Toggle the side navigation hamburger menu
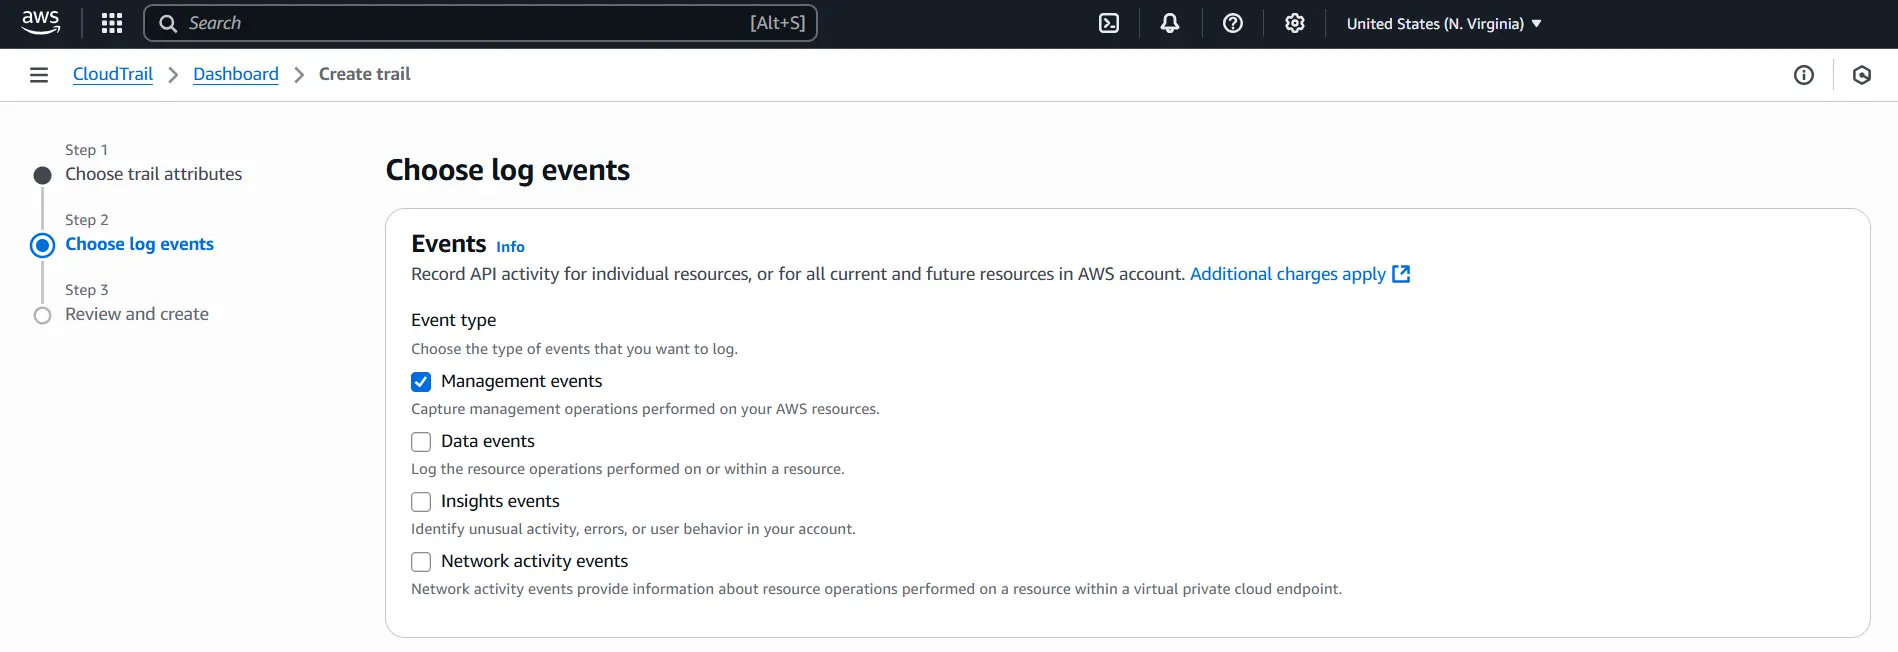The height and width of the screenshot is (652, 1898). (39, 75)
